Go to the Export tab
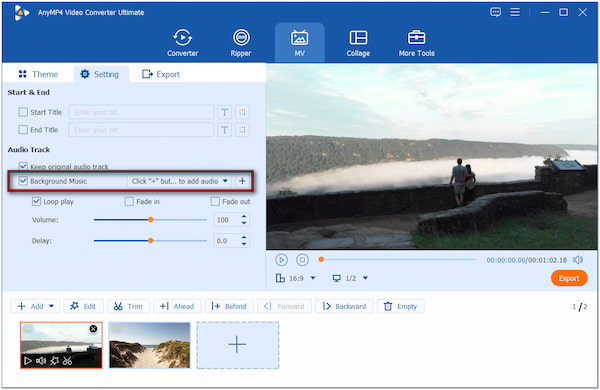Image resolution: width=600 pixels, height=390 pixels. [161, 74]
